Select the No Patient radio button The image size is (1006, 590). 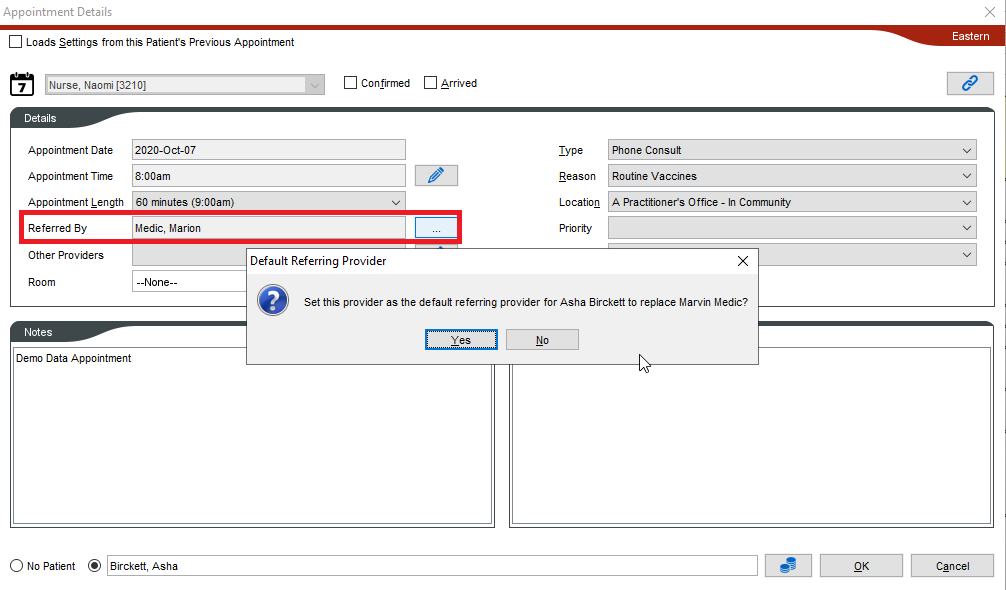(16, 566)
